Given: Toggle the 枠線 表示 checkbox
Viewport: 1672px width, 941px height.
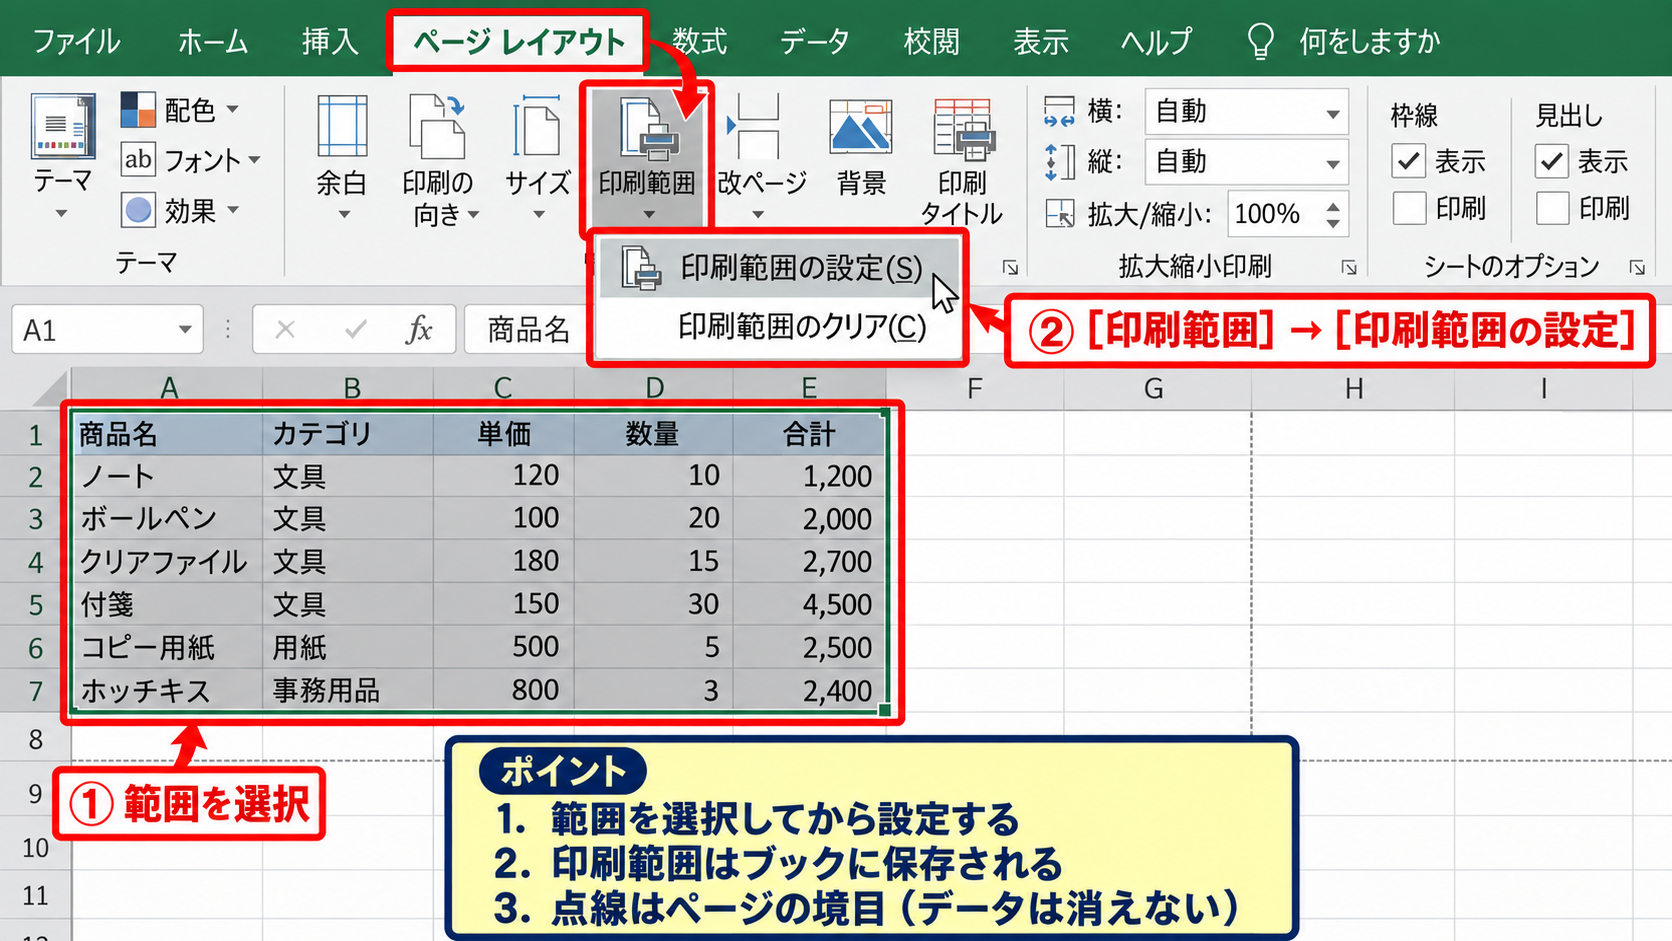Looking at the screenshot, I should click(x=1409, y=161).
